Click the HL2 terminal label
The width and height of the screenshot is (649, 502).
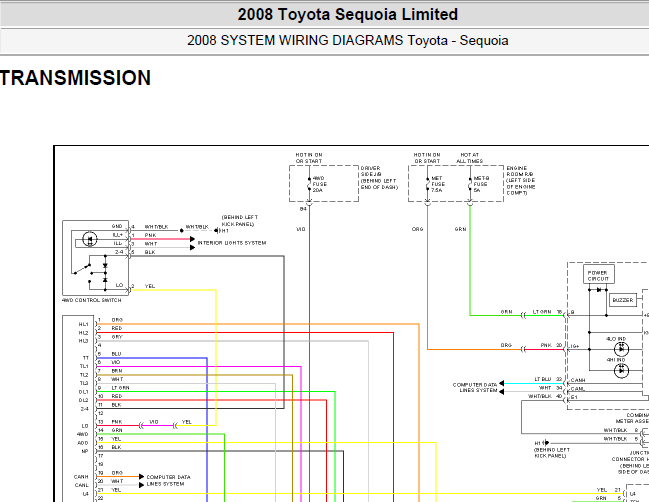tap(83, 333)
